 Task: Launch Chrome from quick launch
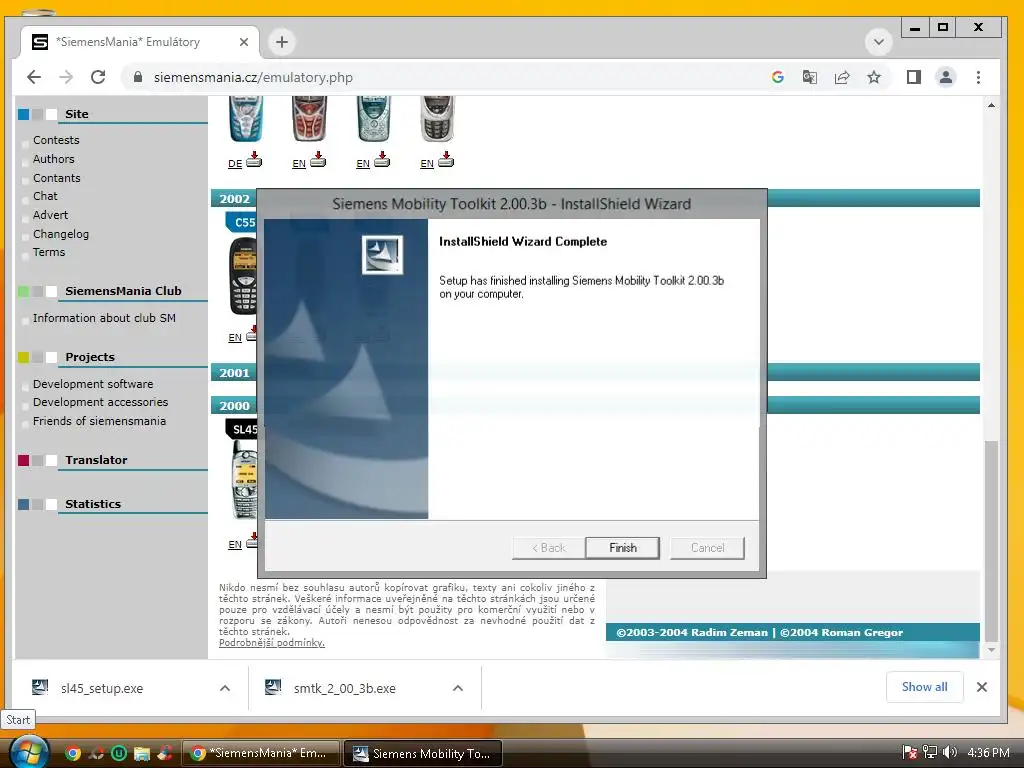tap(73, 753)
